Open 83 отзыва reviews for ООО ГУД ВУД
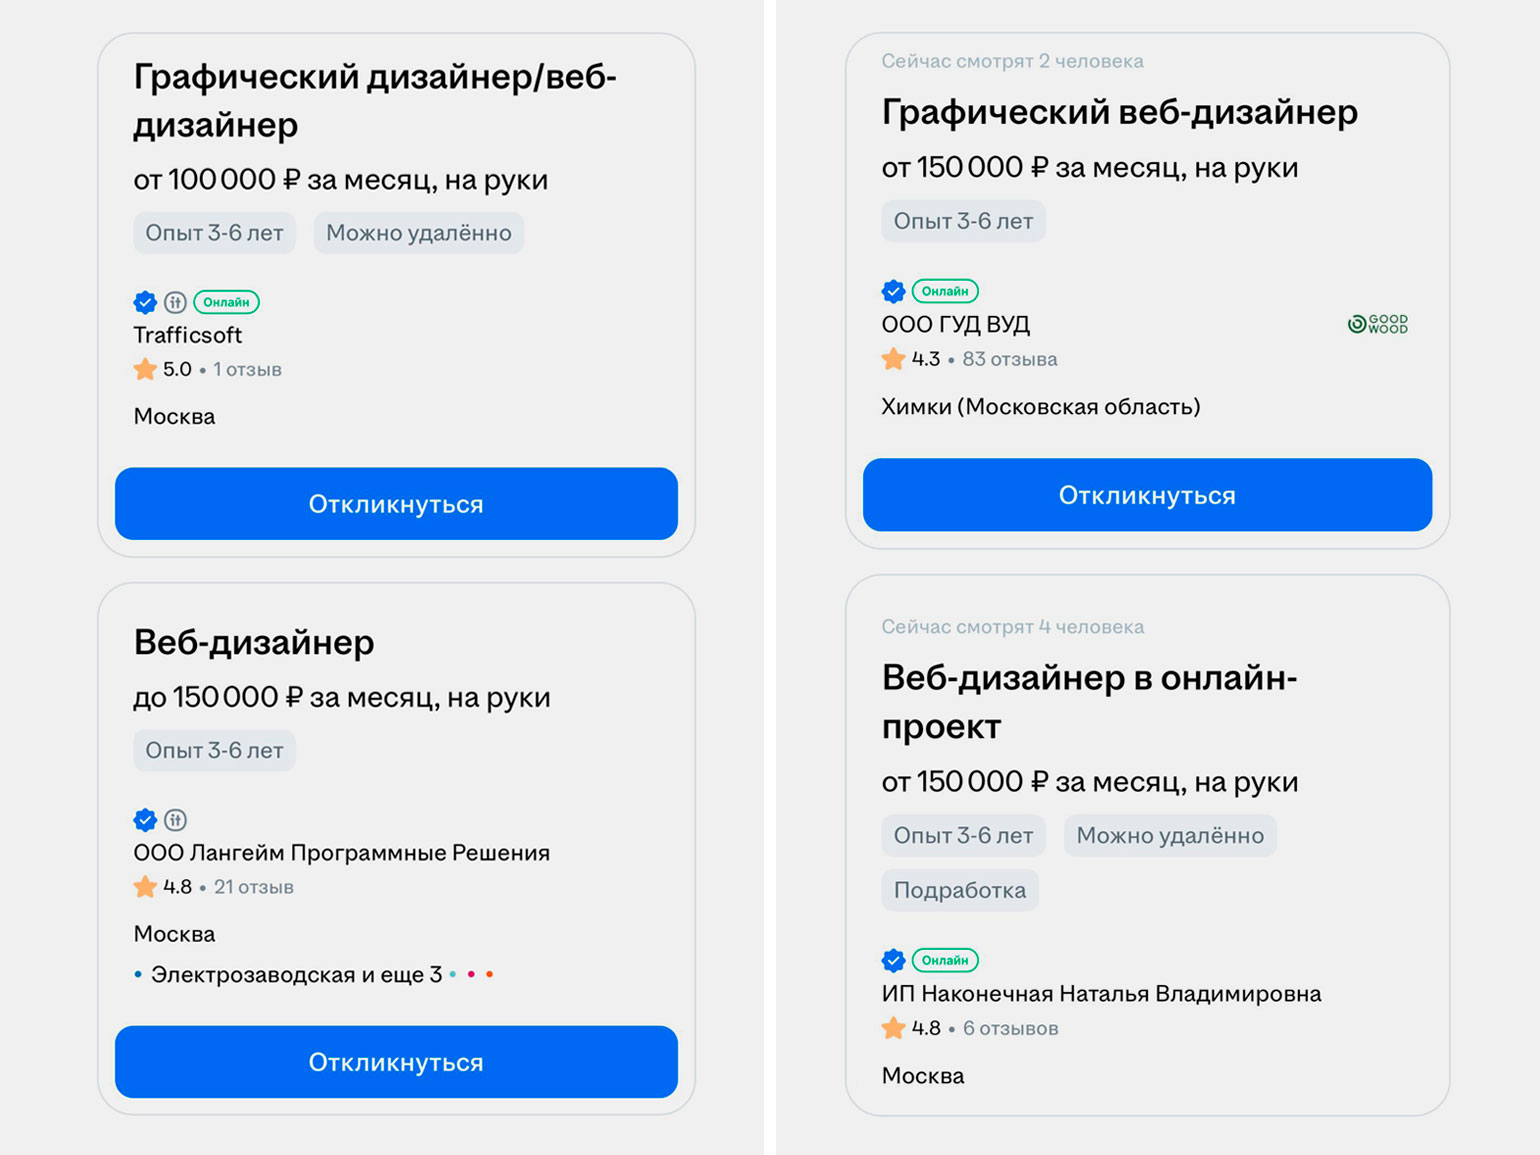Screen dimensions: 1540x1155 (1009, 359)
